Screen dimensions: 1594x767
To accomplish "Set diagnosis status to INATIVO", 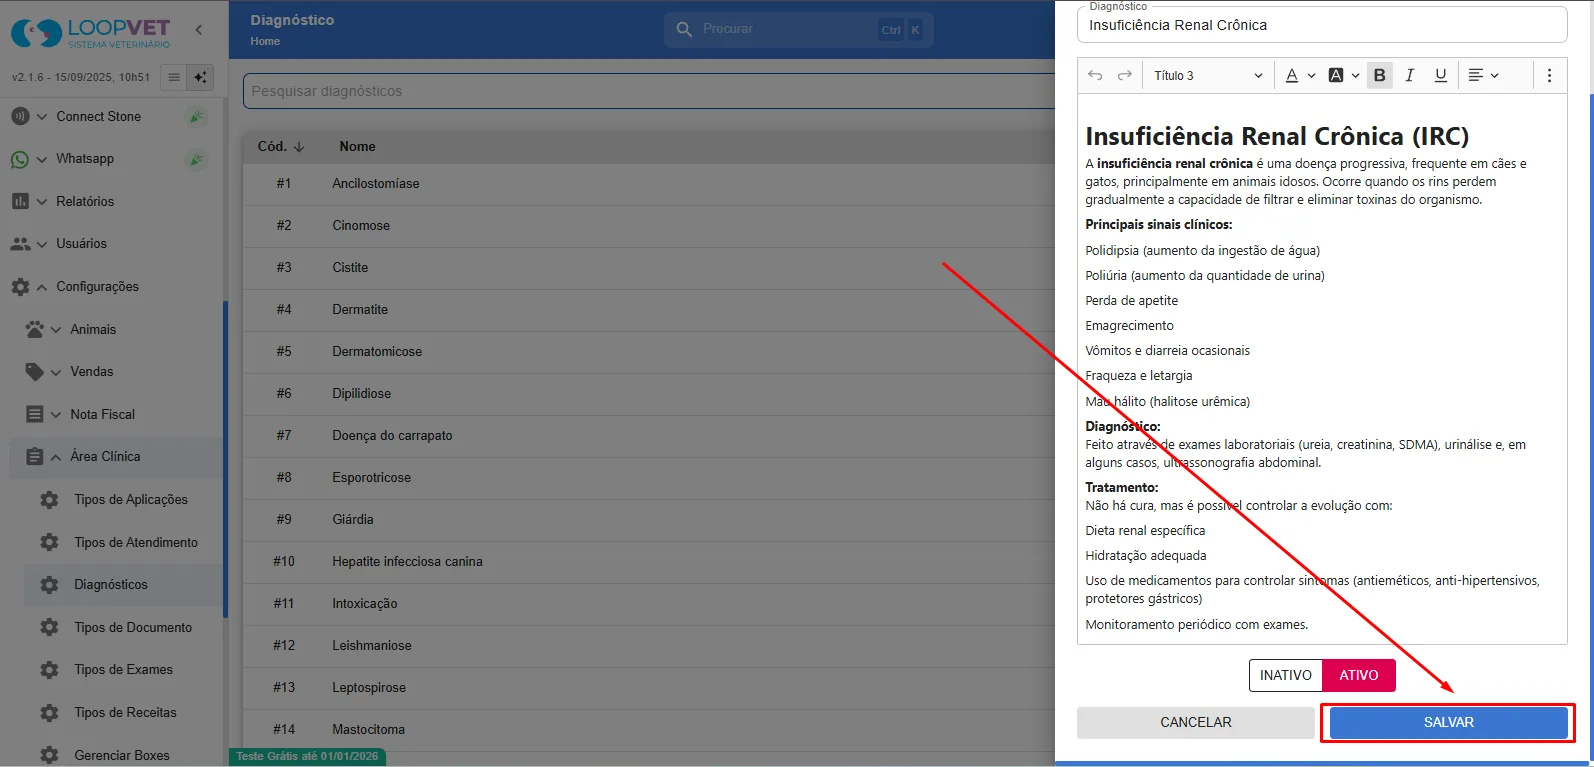I will point(1286,675).
